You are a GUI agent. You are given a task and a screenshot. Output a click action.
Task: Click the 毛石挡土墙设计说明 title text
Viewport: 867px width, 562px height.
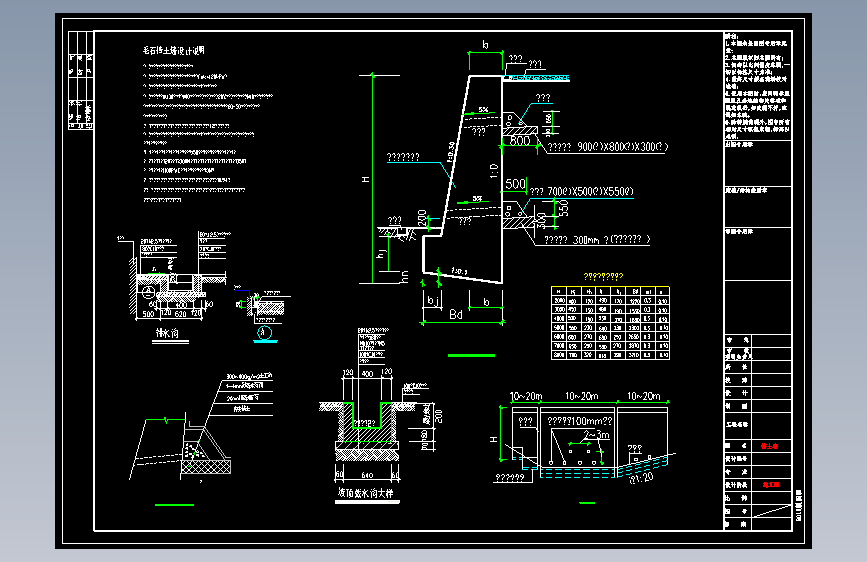coord(174,50)
